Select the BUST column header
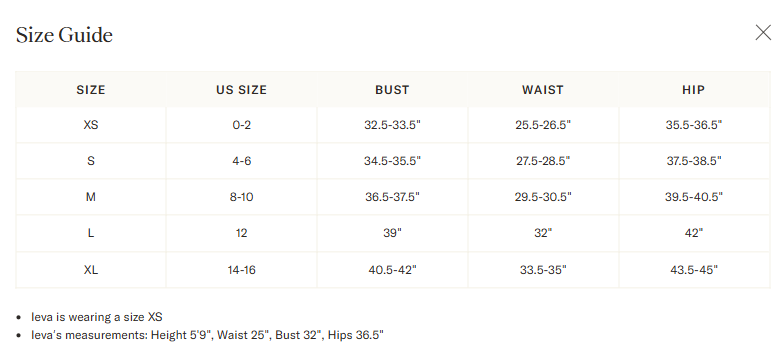 [x=392, y=90]
